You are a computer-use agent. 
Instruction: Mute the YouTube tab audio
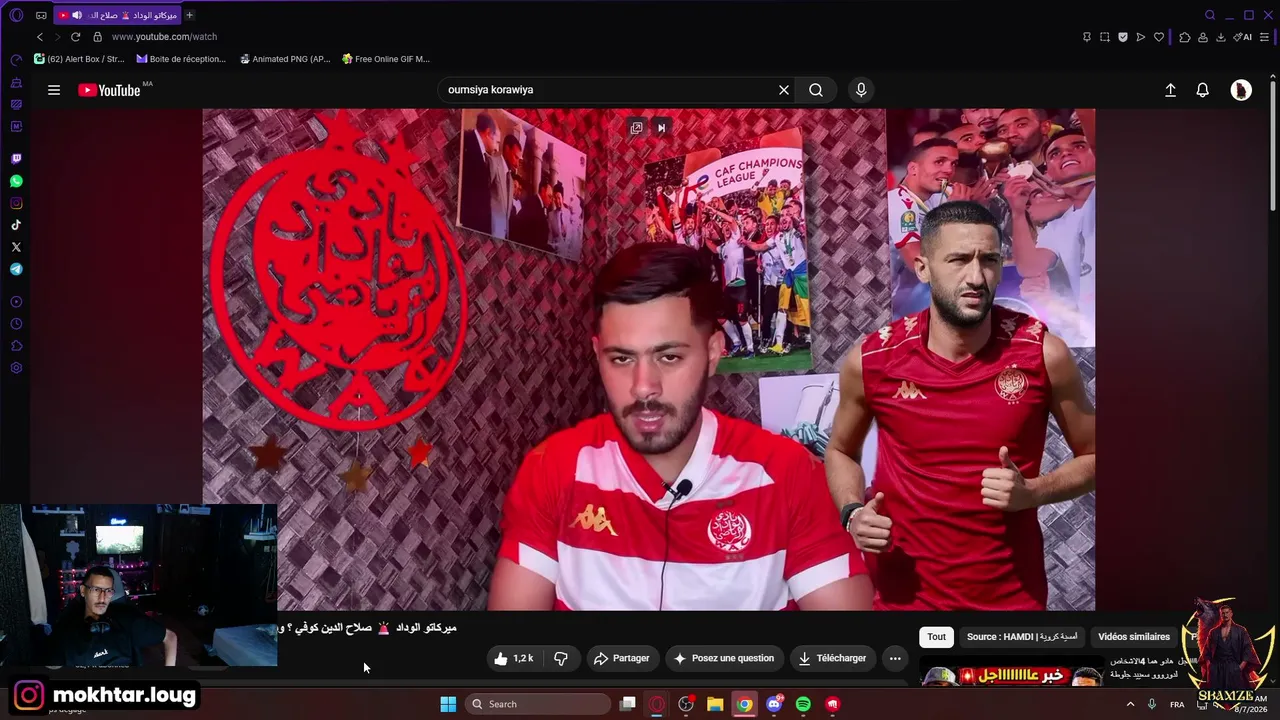[x=77, y=15]
